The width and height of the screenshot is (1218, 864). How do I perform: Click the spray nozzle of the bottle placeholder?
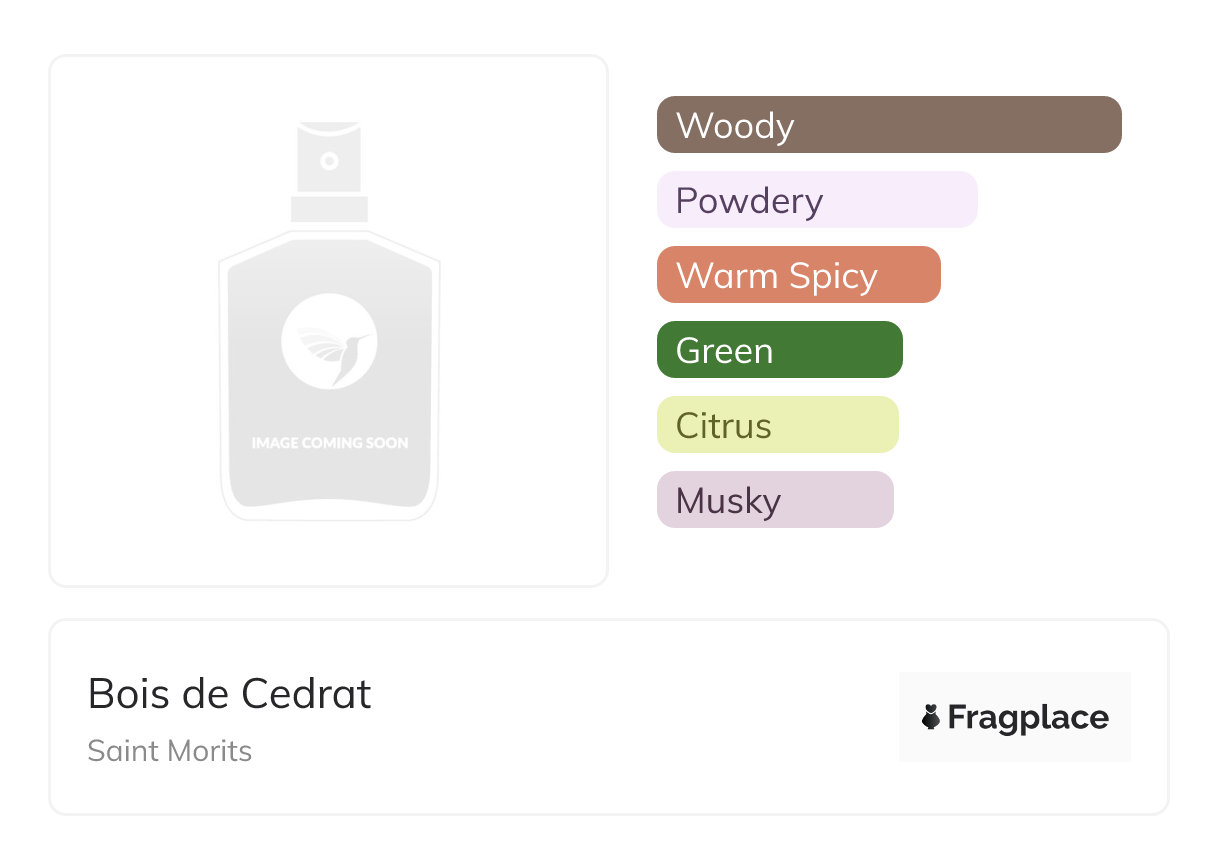pyautogui.click(x=329, y=160)
